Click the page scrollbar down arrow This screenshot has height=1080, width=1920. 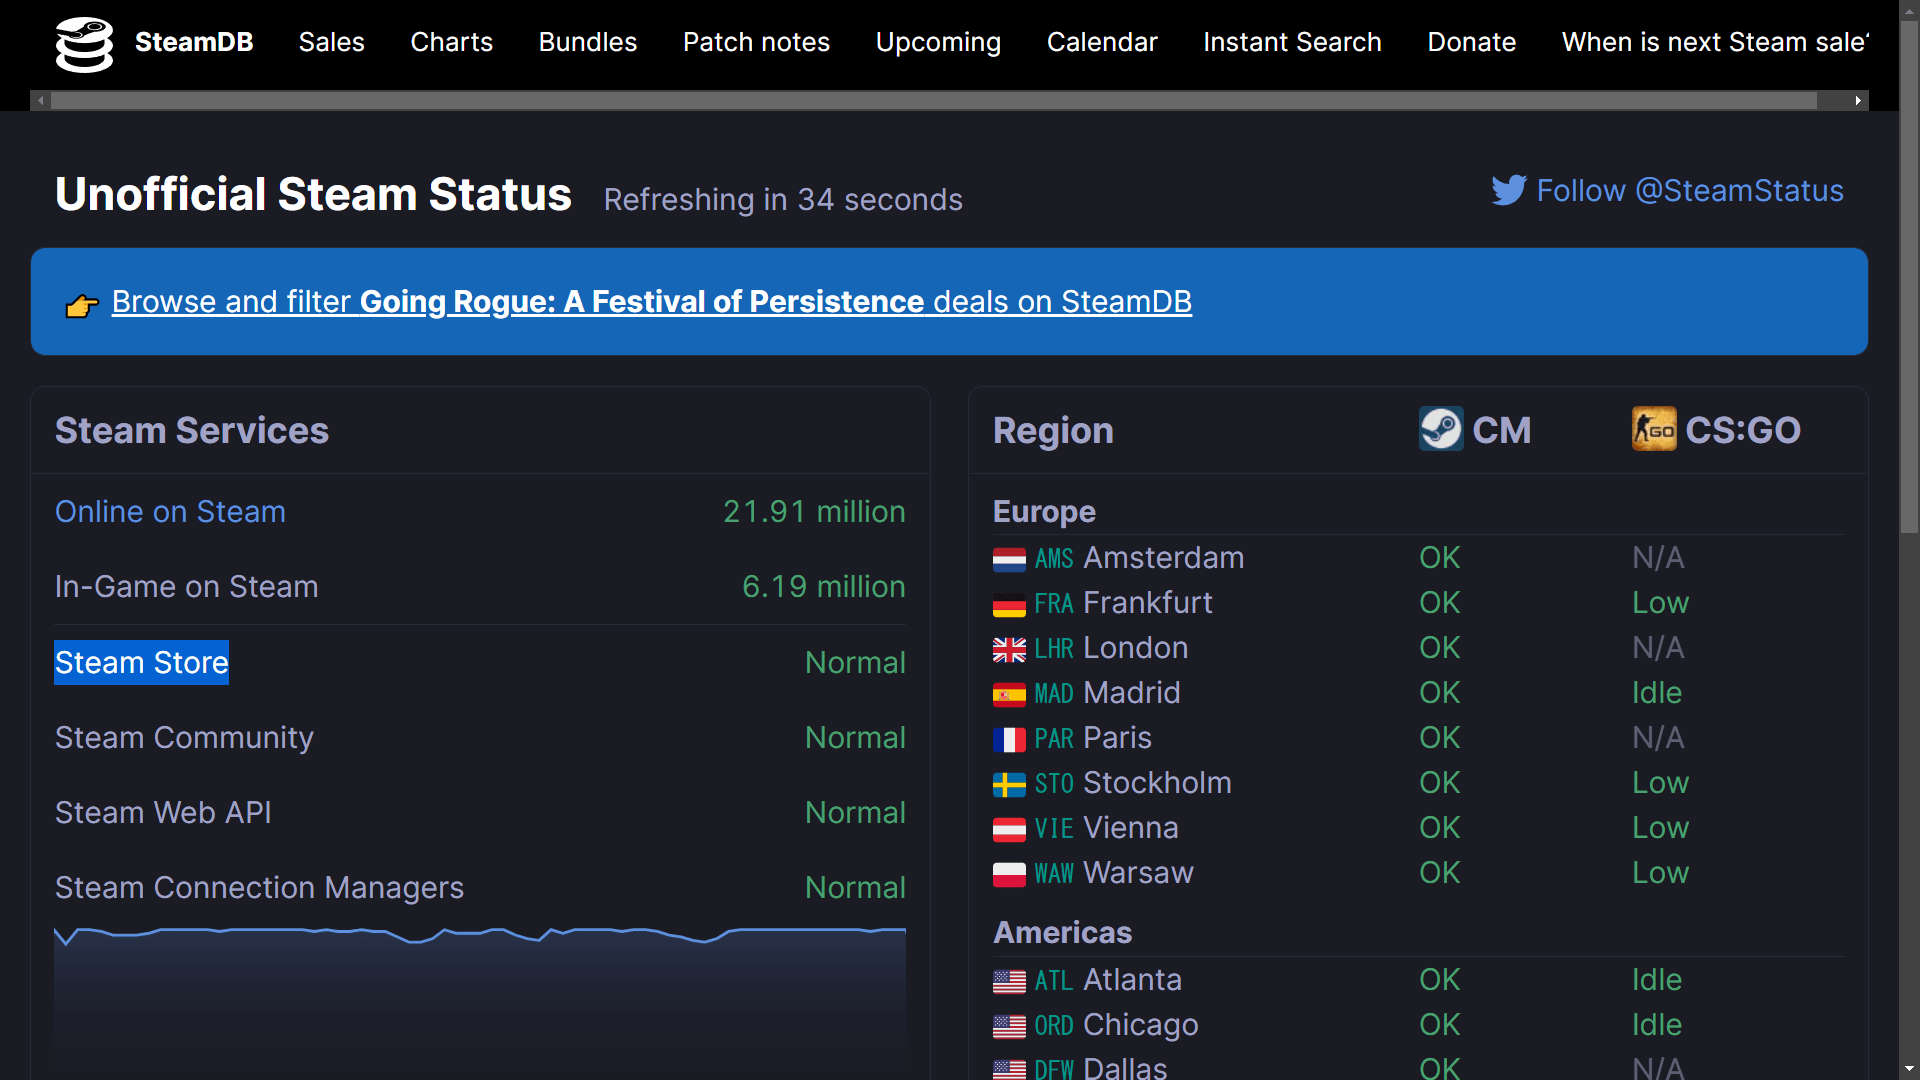pyautogui.click(x=1909, y=1069)
